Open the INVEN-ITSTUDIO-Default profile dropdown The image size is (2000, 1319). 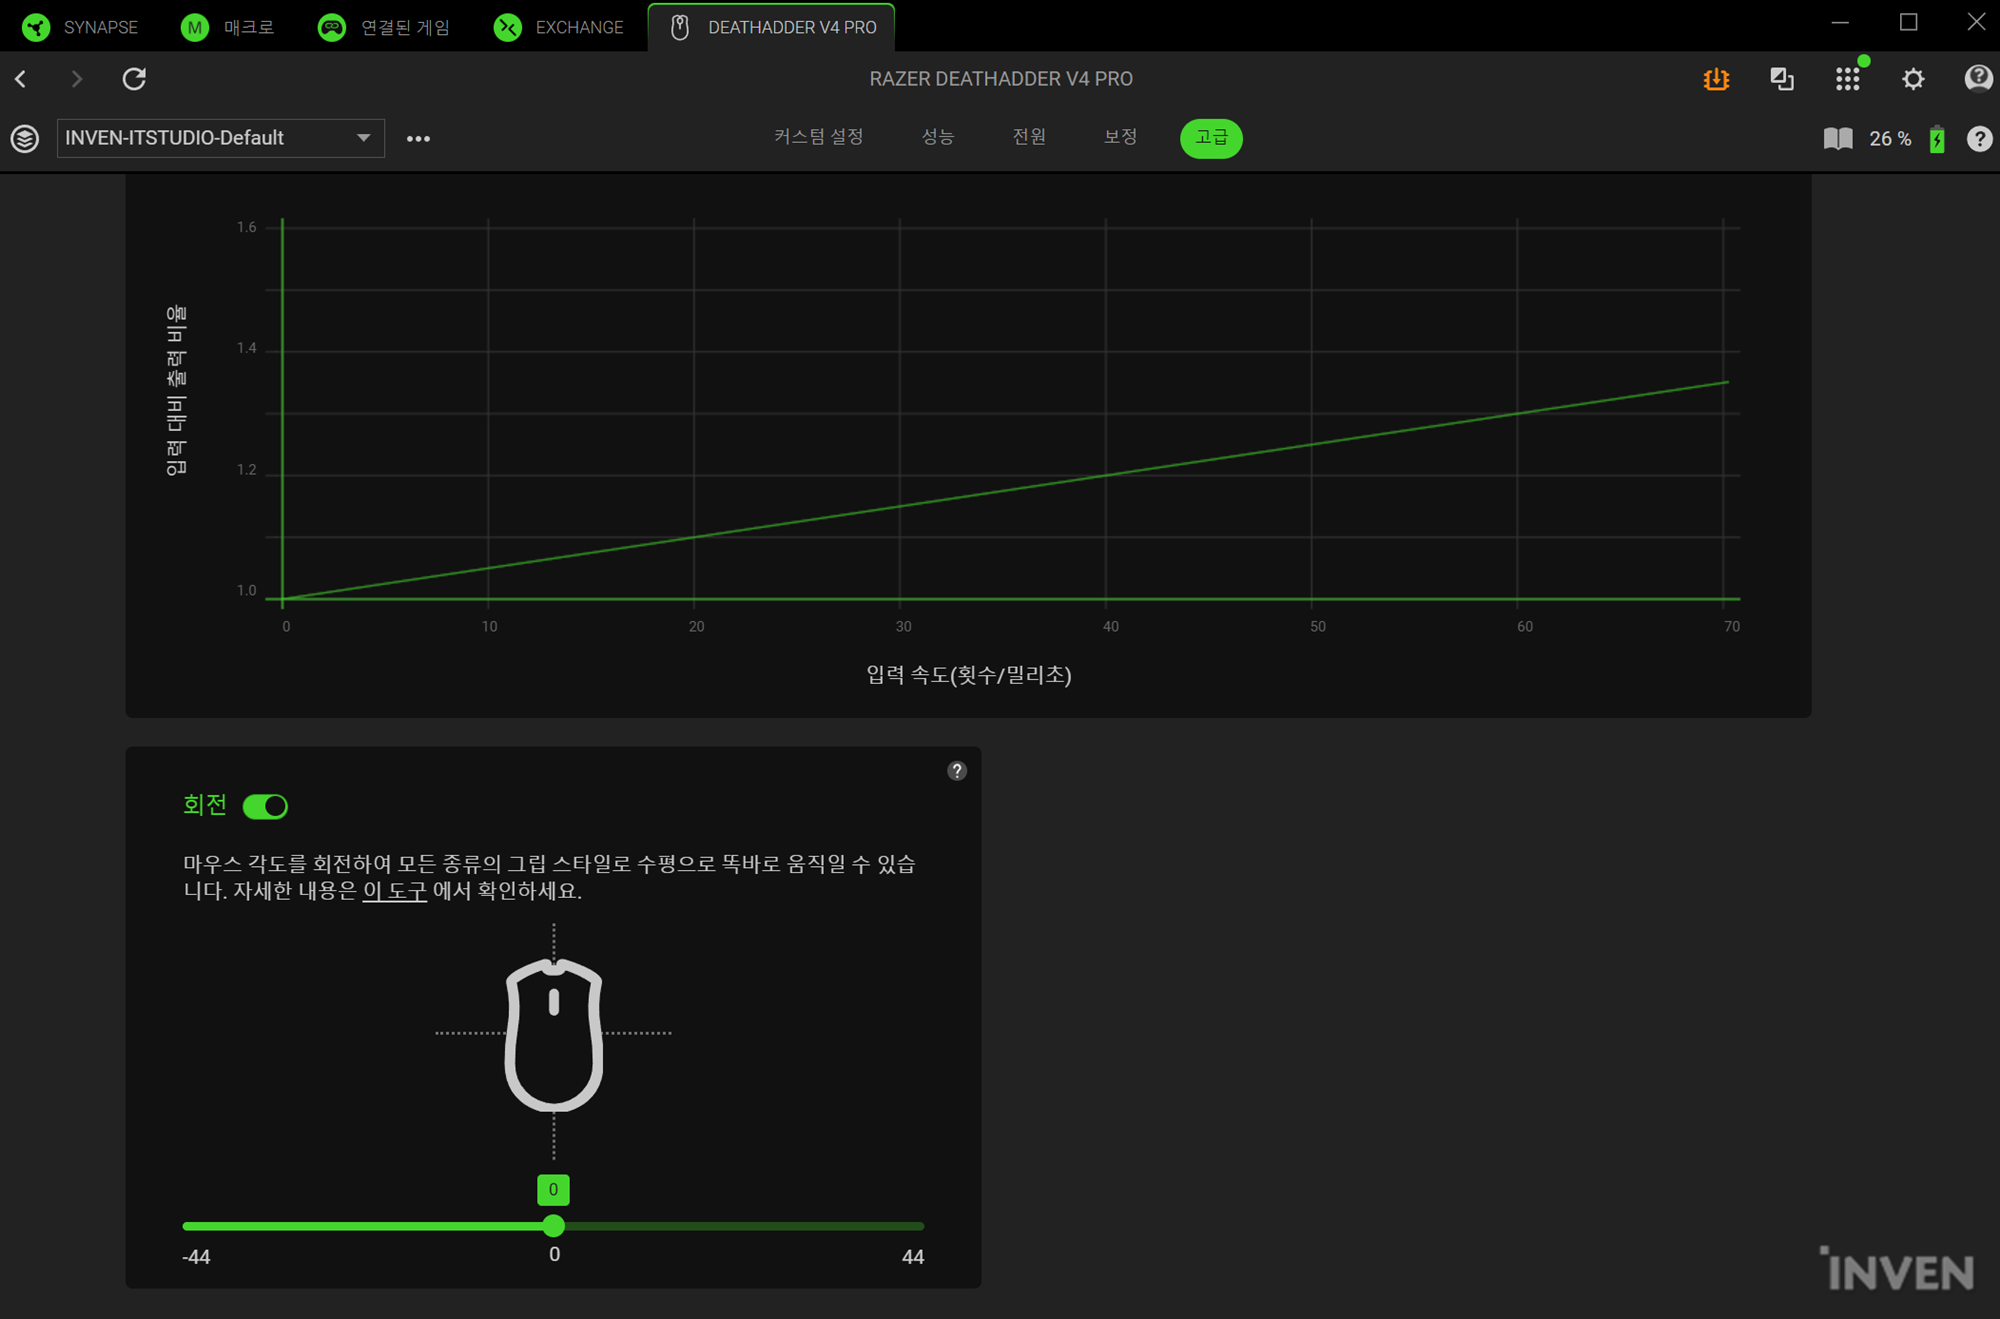point(220,138)
